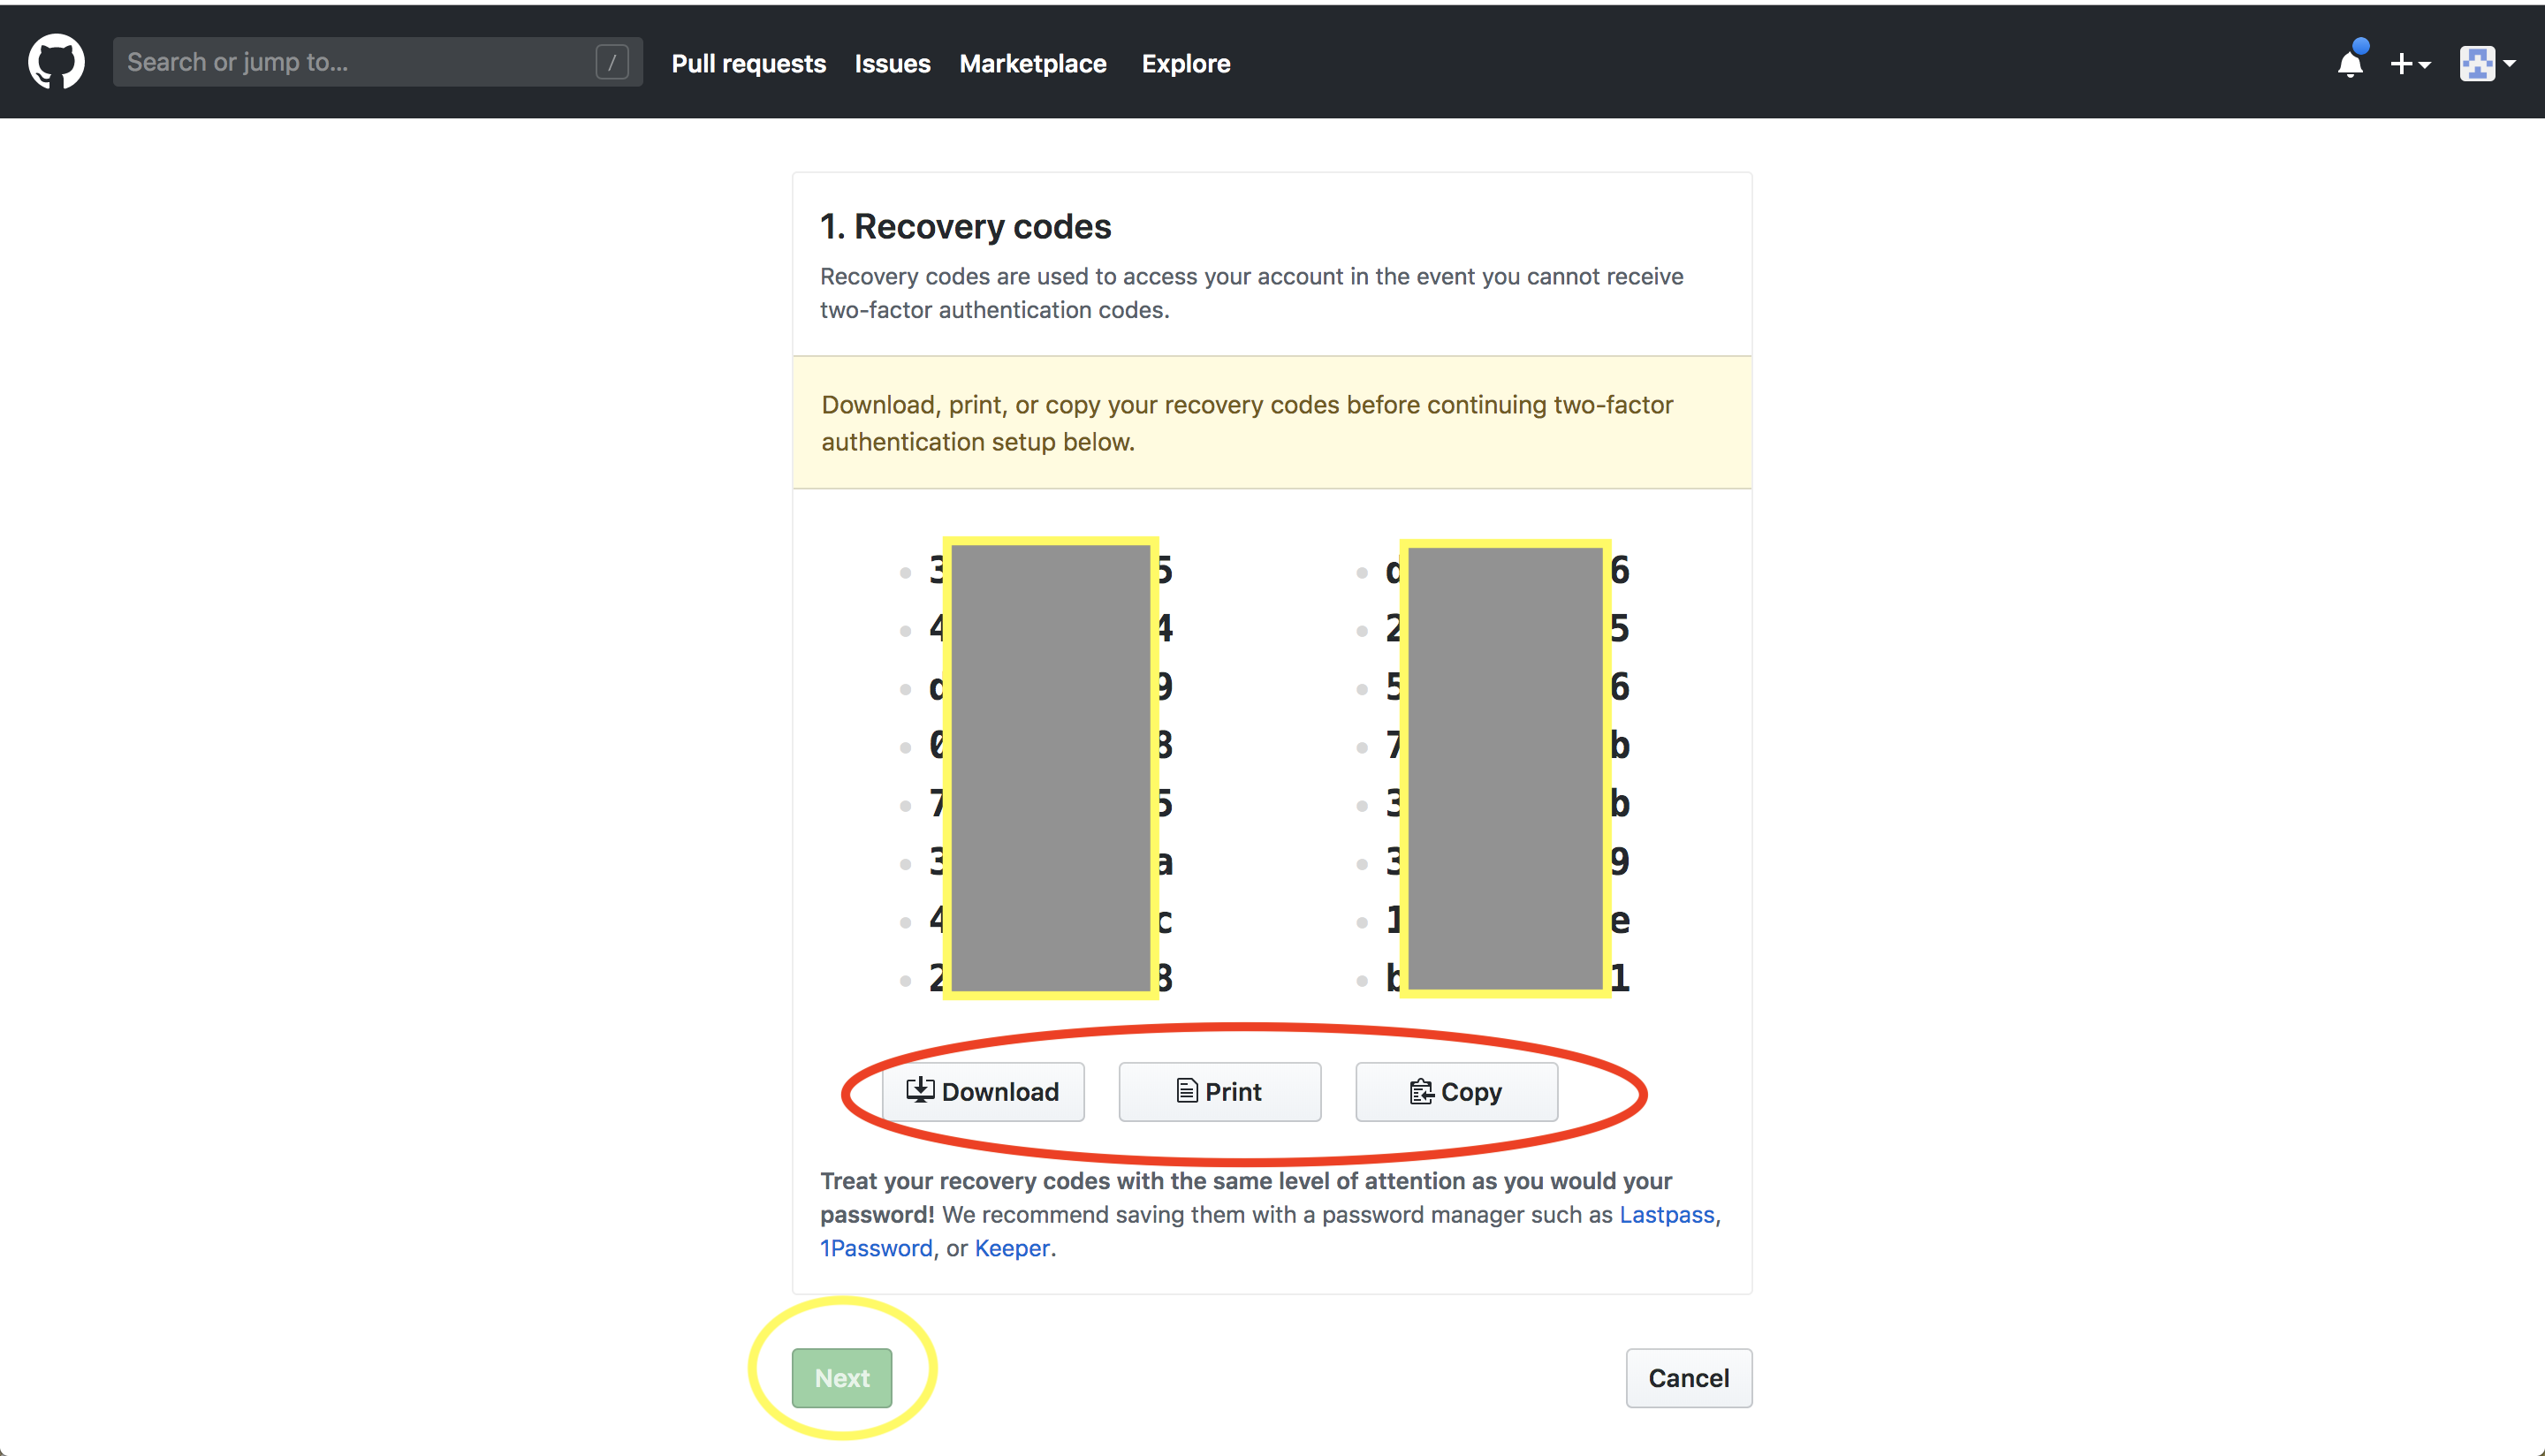Click the document icon on Print button
Viewport: 2545px width, 1456px height.
click(x=1186, y=1091)
